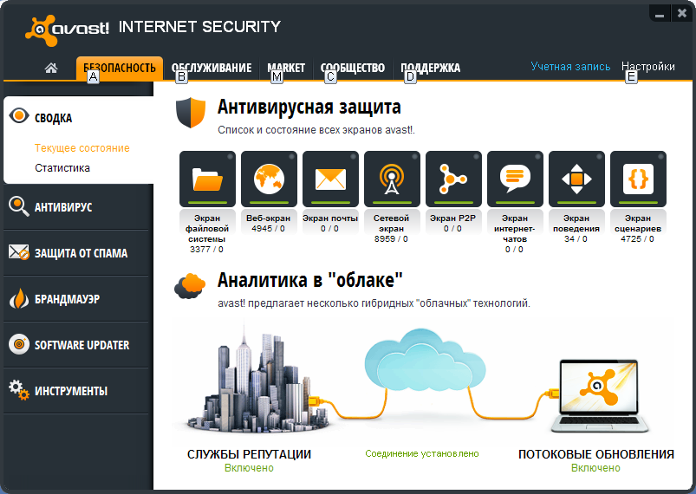
Task: Select the БЕЗОПАСНОСТЬ tab
Action: tap(119, 68)
